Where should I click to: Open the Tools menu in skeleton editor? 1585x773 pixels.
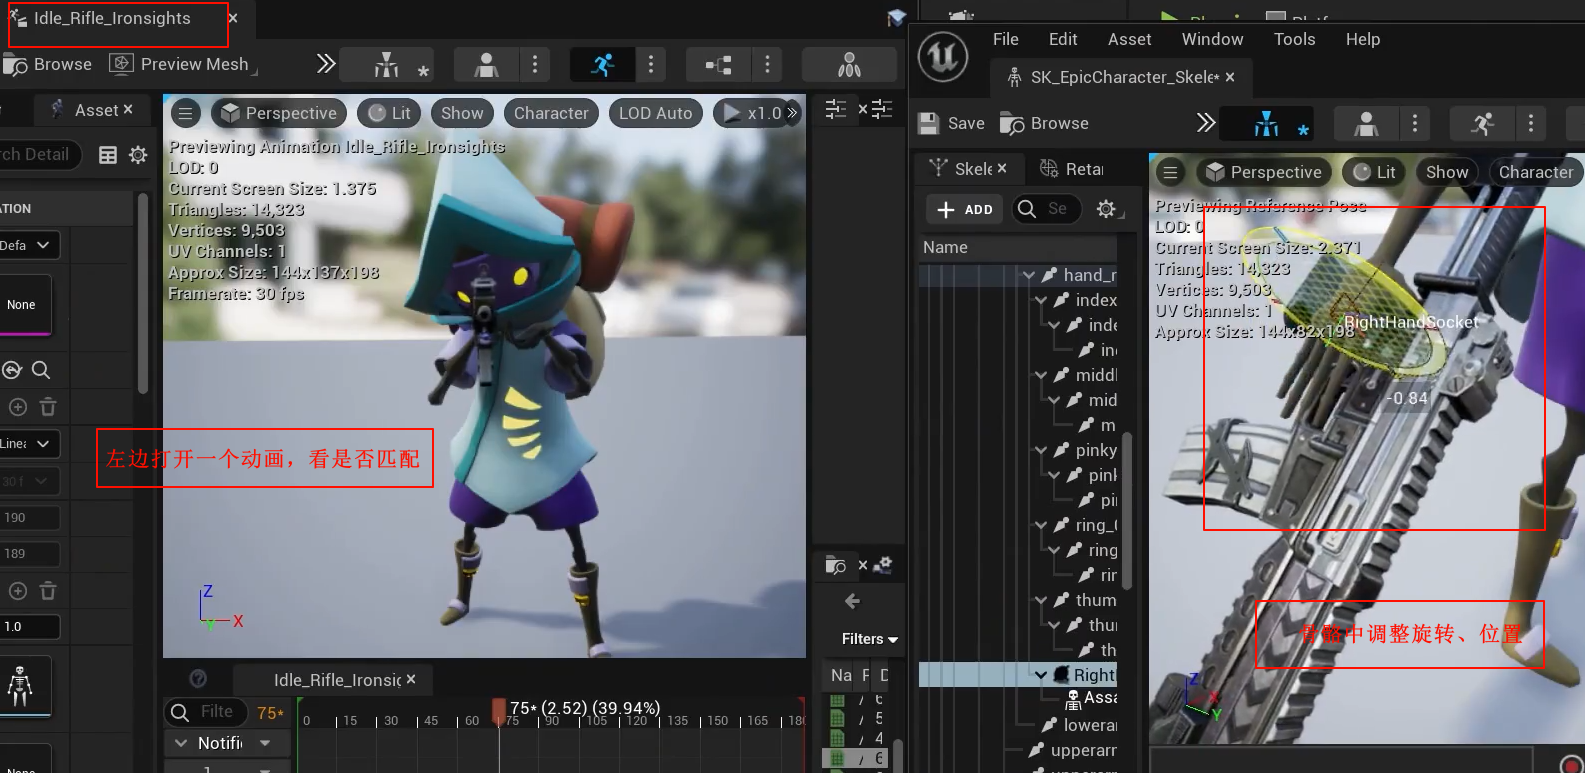[1295, 39]
